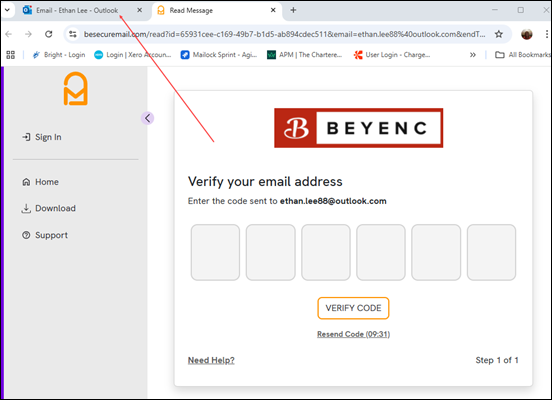552x400 pixels.
Task: Open the Bright - Login bookmark
Action: tap(59, 55)
